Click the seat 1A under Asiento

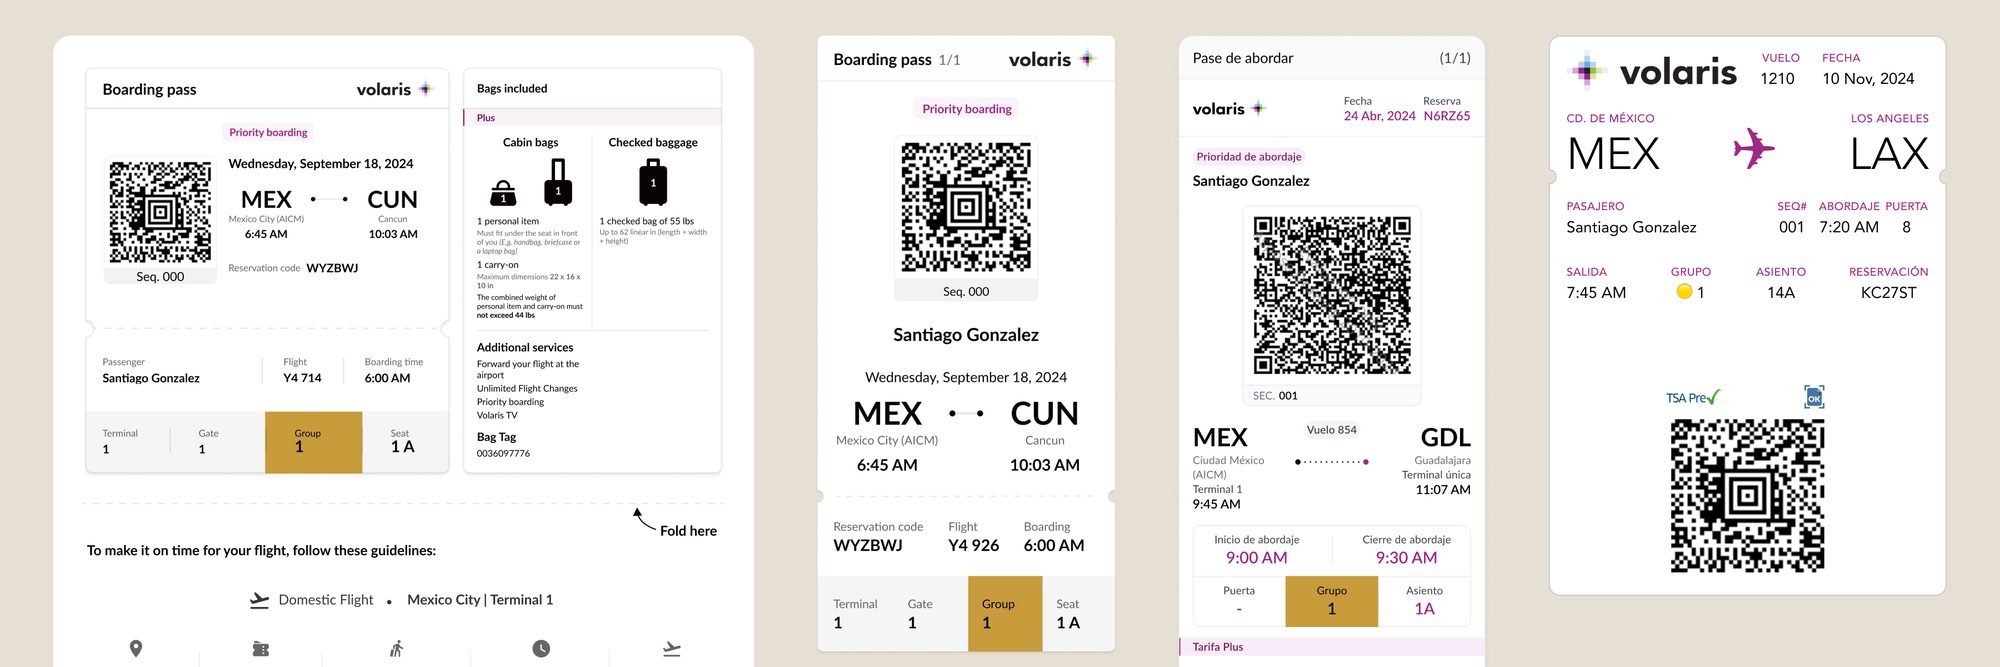pos(1424,609)
